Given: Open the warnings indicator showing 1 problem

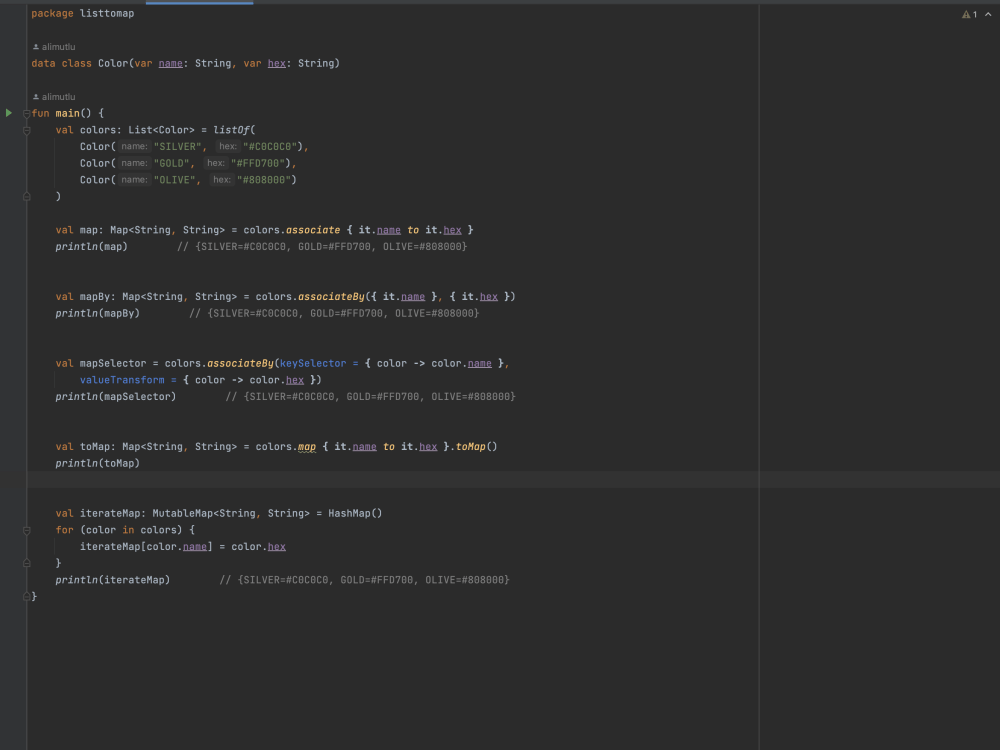Looking at the screenshot, I should 969,14.
